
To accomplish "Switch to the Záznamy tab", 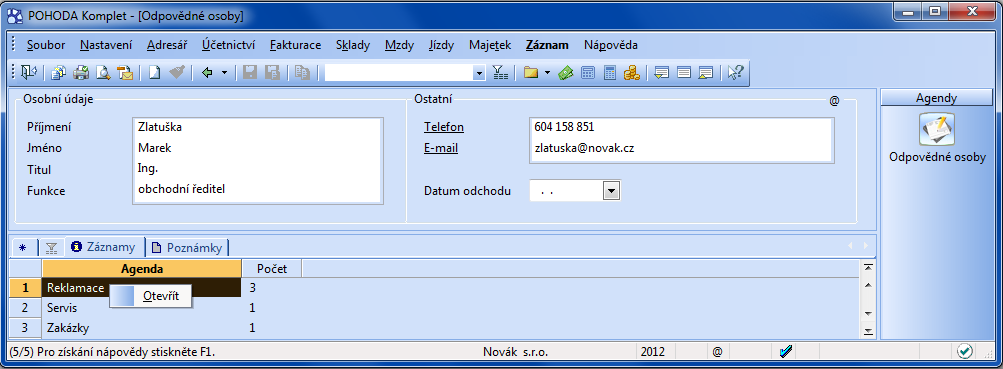I will click(104, 247).
